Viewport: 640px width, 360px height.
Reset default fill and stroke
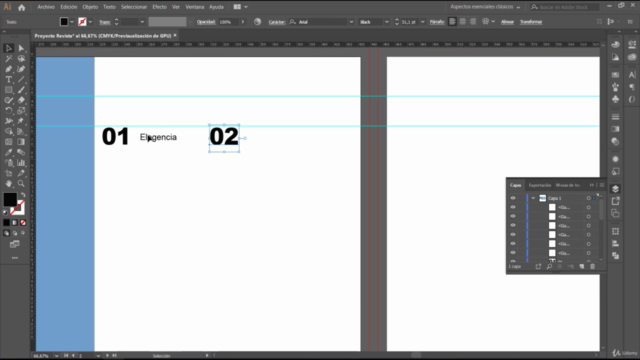point(6,212)
